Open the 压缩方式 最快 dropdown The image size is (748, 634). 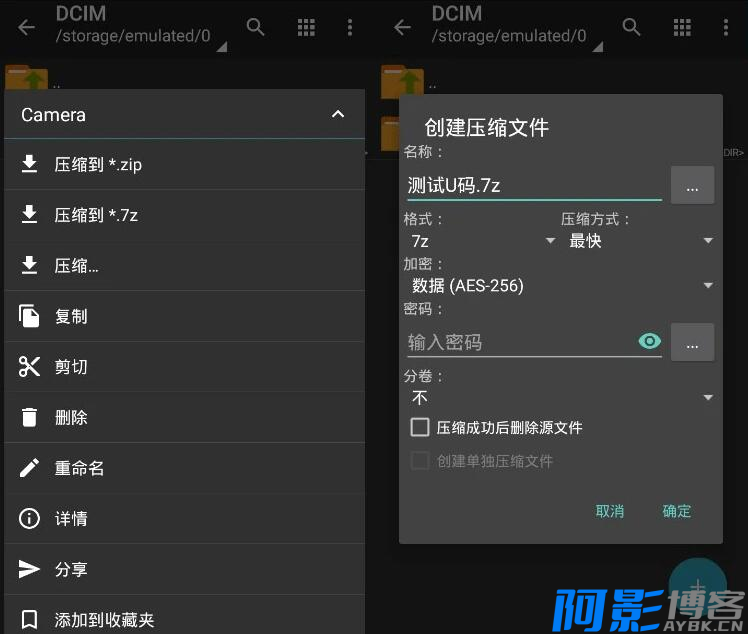(x=641, y=241)
